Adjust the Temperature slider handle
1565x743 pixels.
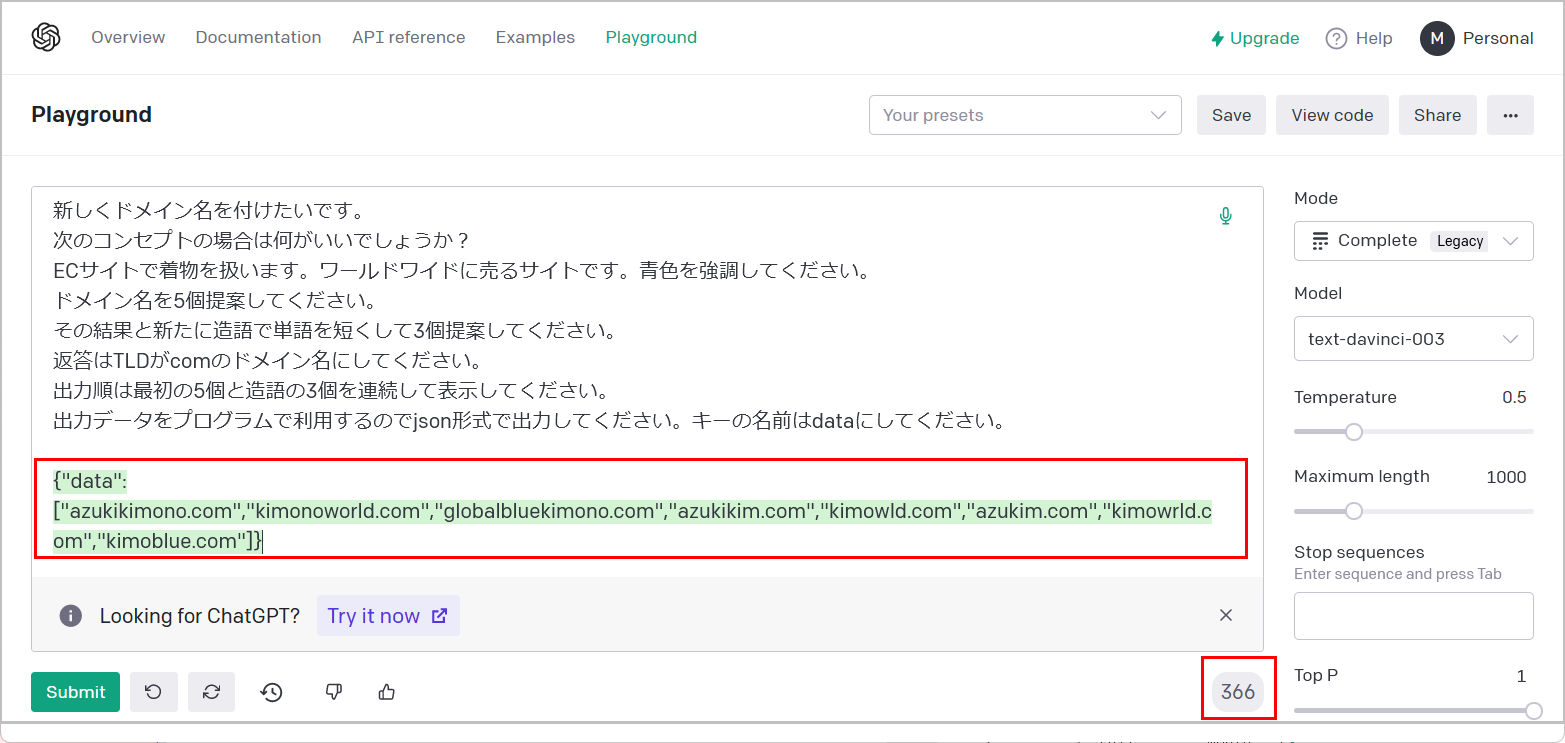(x=1353, y=432)
